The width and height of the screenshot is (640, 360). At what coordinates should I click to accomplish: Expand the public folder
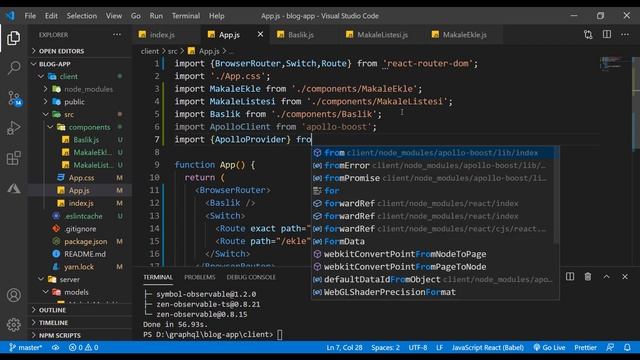click(80, 102)
